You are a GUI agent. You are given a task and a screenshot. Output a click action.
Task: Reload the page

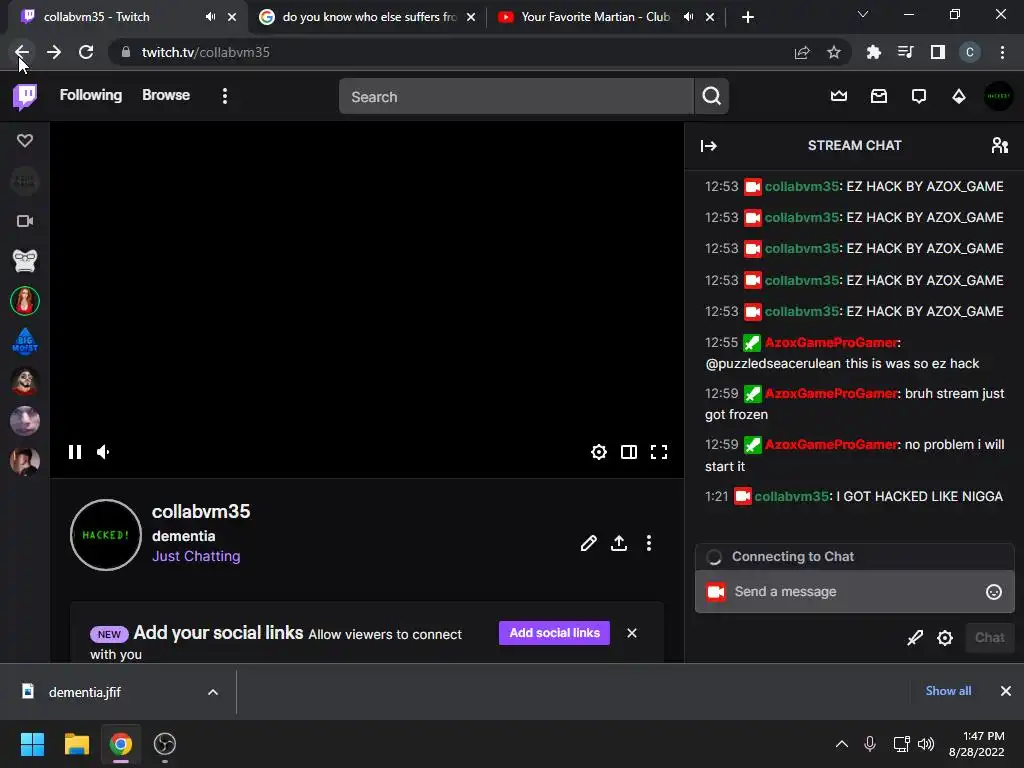click(86, 52)
